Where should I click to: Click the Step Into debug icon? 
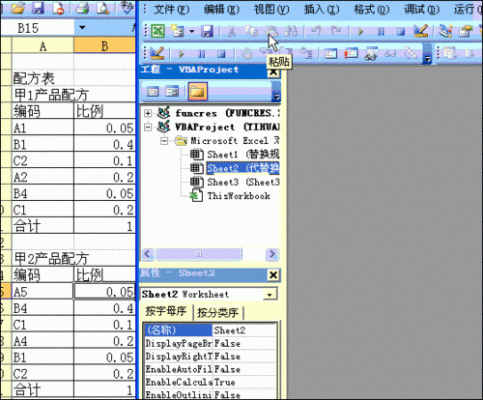(x=266, y=52)
